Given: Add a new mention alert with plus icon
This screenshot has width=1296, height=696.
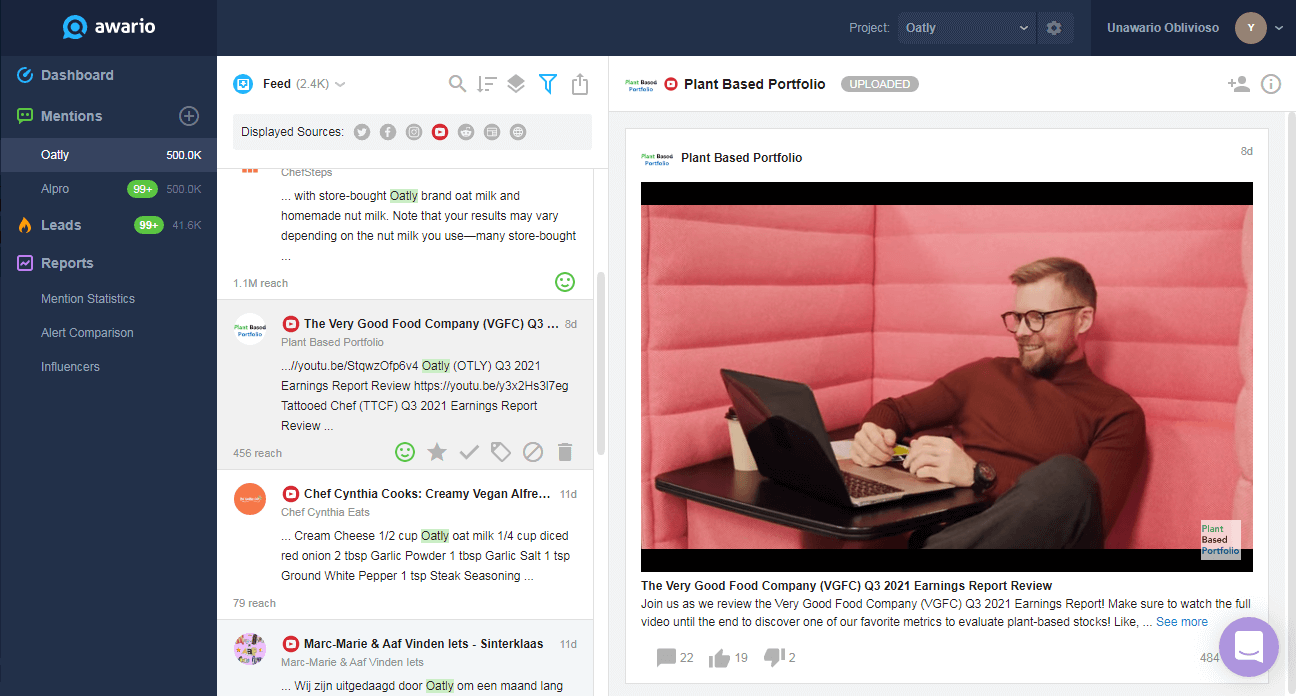Looking at the screenshot, I should (x=189, y=116).
